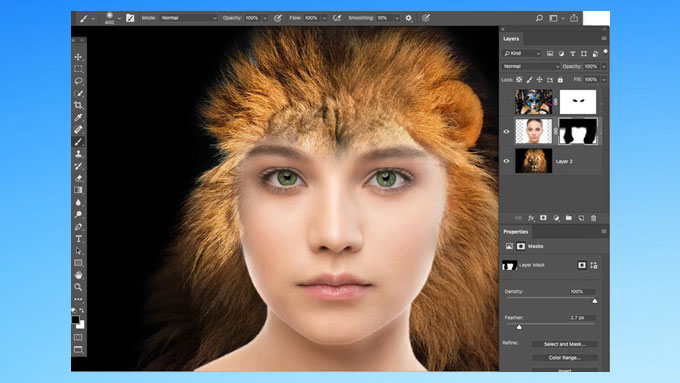
Task: Select the Pen tool
Action: coord(78,226)
